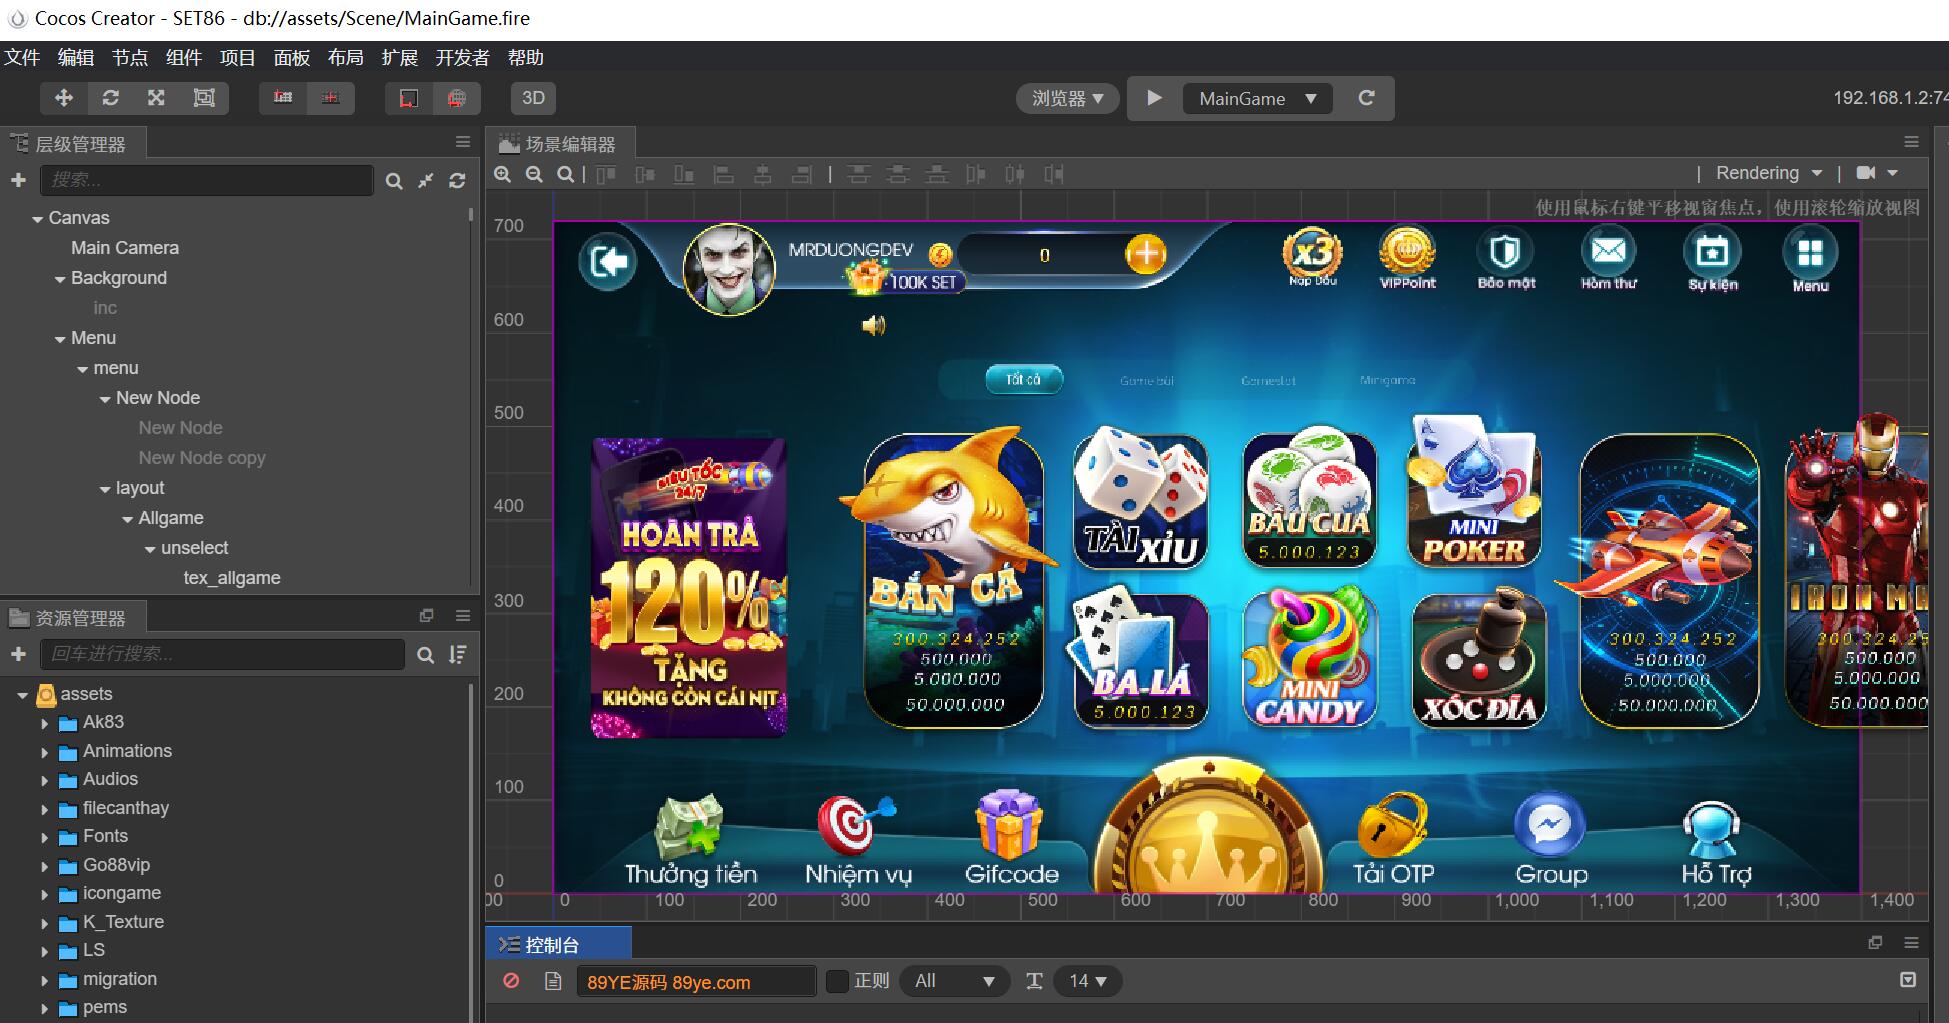The image size is (1949, 1023).
Task: Open the 文件 menu
Action: point(22,58)
